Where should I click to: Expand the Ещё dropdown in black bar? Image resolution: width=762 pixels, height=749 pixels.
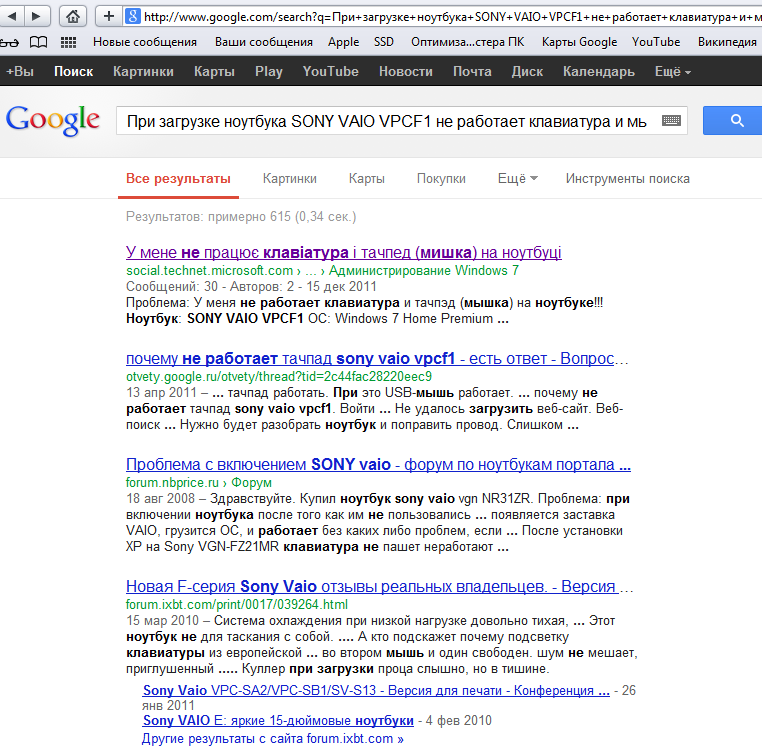[673, 71]
